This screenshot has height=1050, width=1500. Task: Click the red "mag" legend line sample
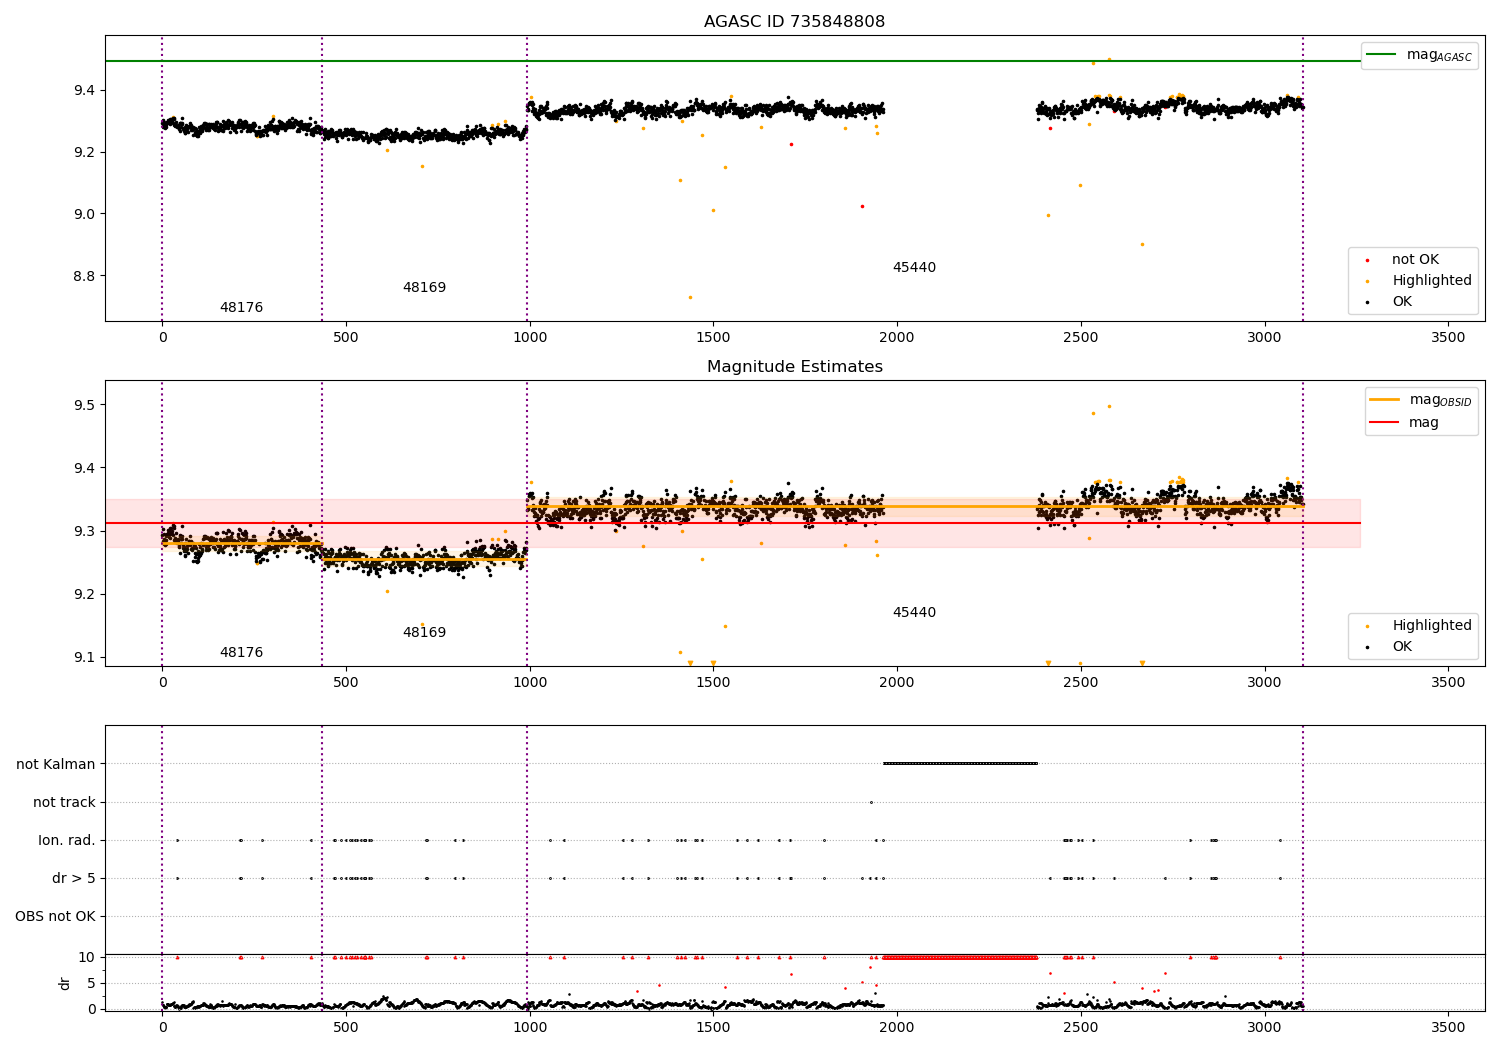pos(1384,423)
